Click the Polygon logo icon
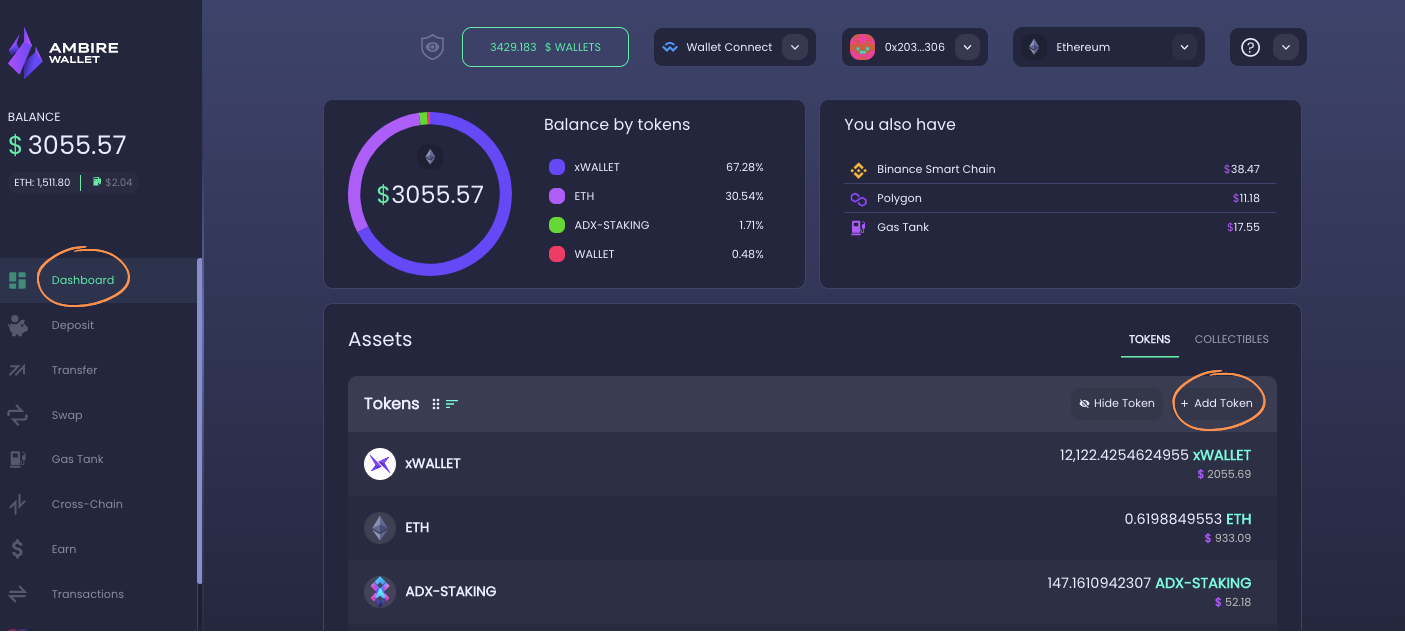The width and height of the screenshot is (1405, 639). (x=858, y=199)
